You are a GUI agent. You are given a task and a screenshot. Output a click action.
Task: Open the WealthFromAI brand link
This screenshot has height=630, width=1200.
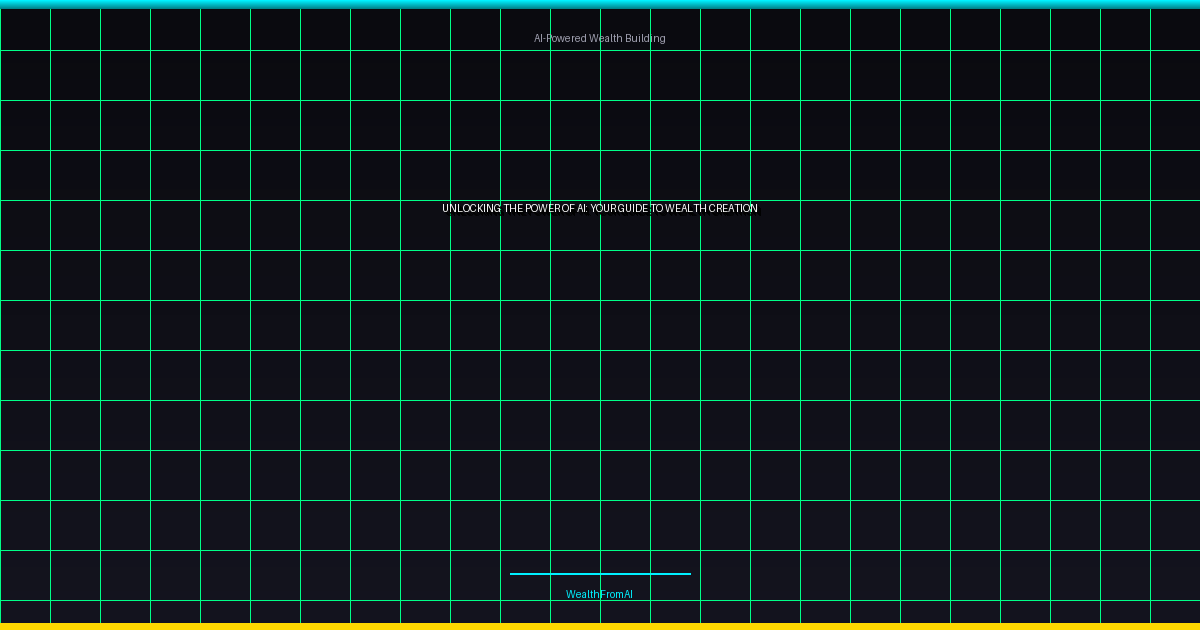coord(599,594)
